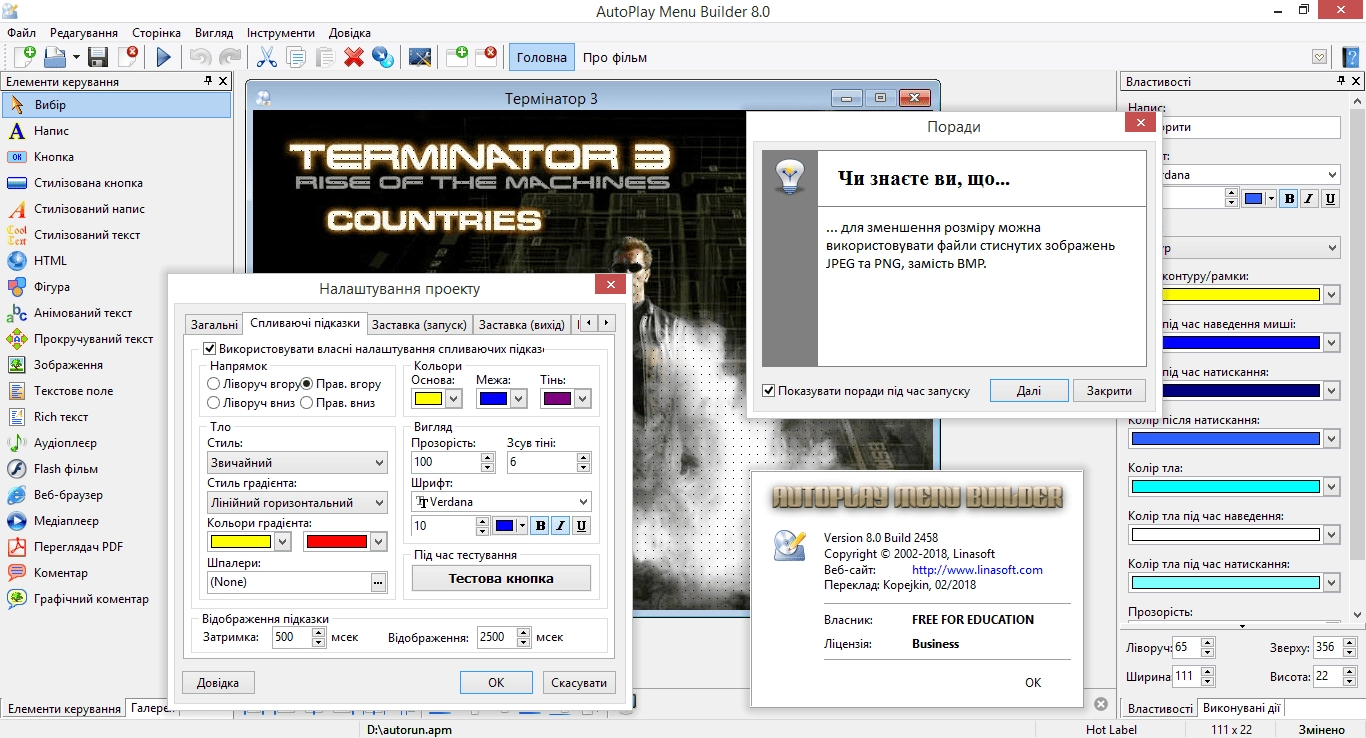Open the Стиль dropdown showing Звичайний
1366x738 pixels.
point(297,463)
